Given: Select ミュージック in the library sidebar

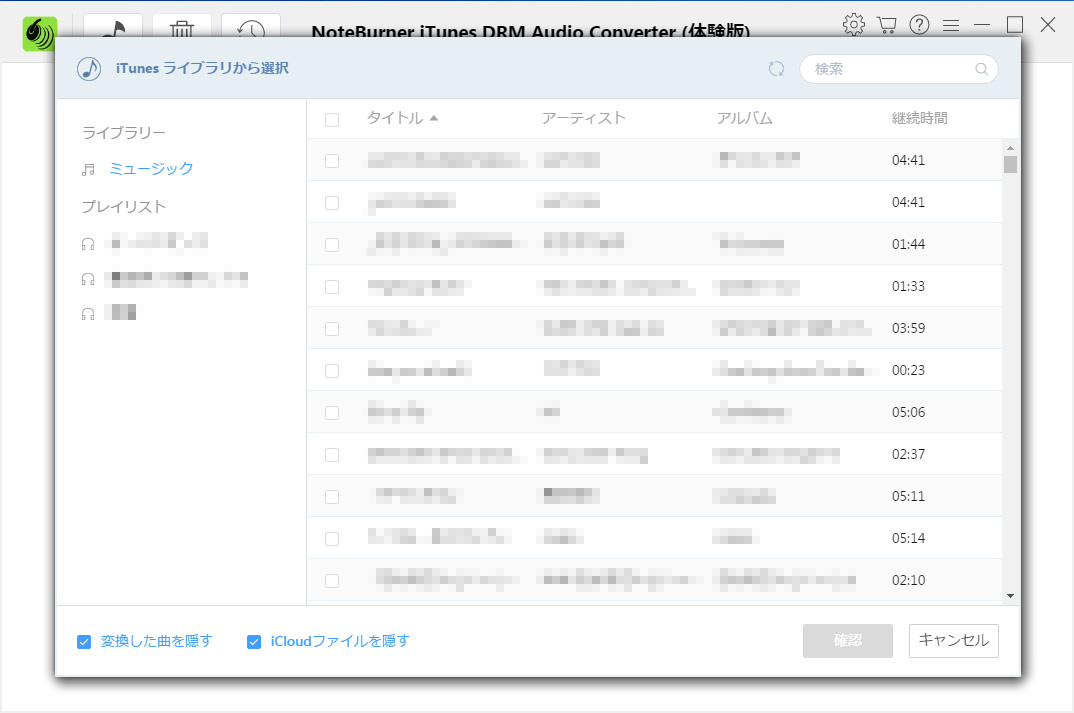Looking at the screenshot, I should 151,169.
